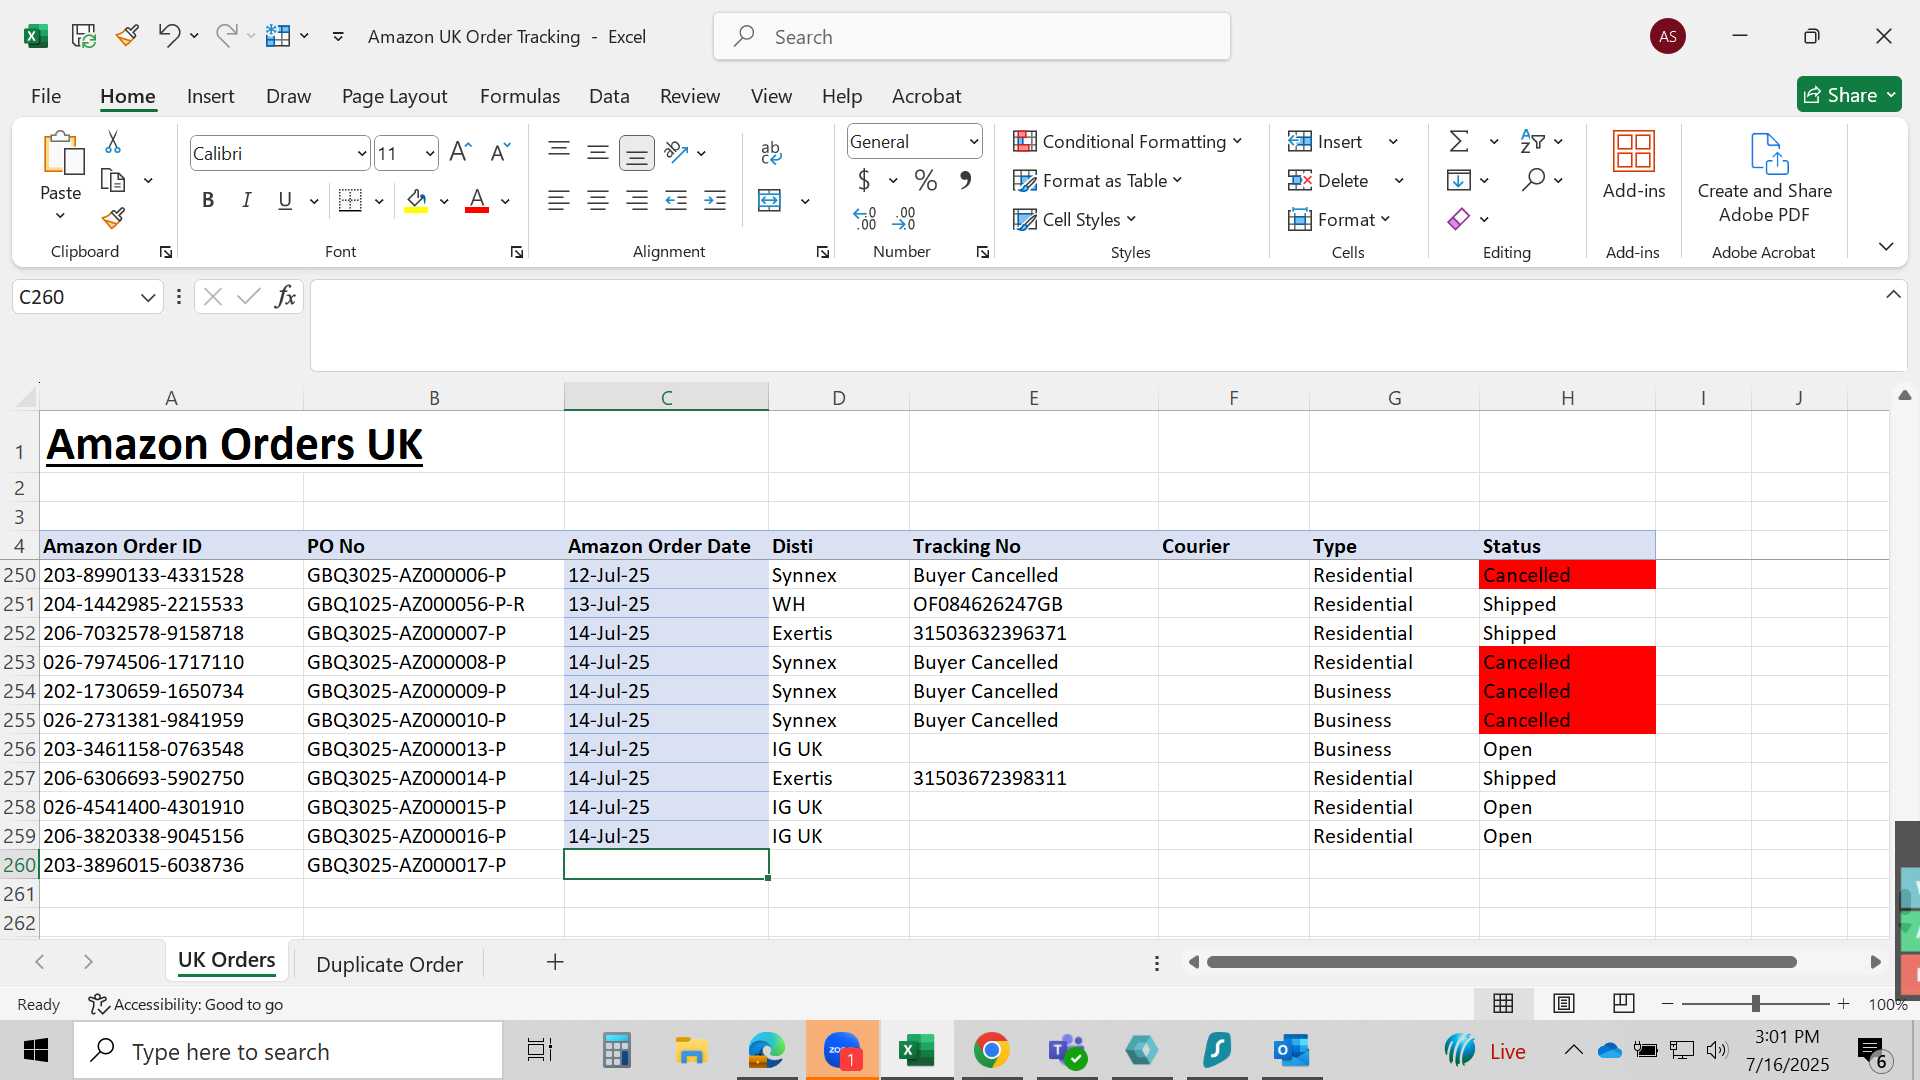Screen dimensions: 1920x1080
Task: Click Create and Share Adobe PDF
Action: (1764, 178)
